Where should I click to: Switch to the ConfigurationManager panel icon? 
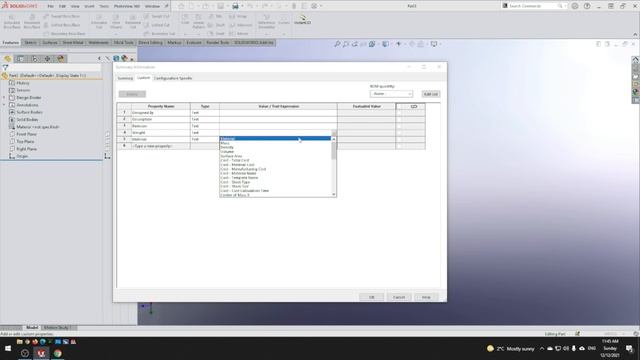tap(34, 59)
